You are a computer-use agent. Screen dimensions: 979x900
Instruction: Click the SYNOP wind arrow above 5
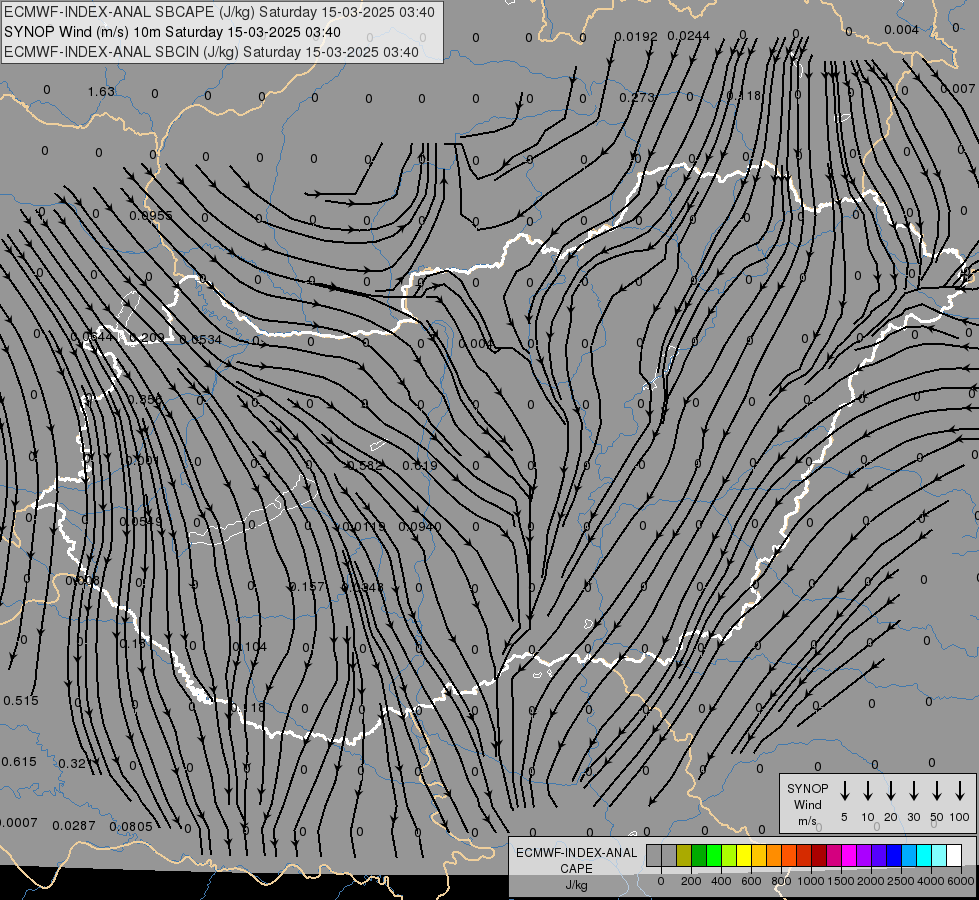[x=844, y=791]
